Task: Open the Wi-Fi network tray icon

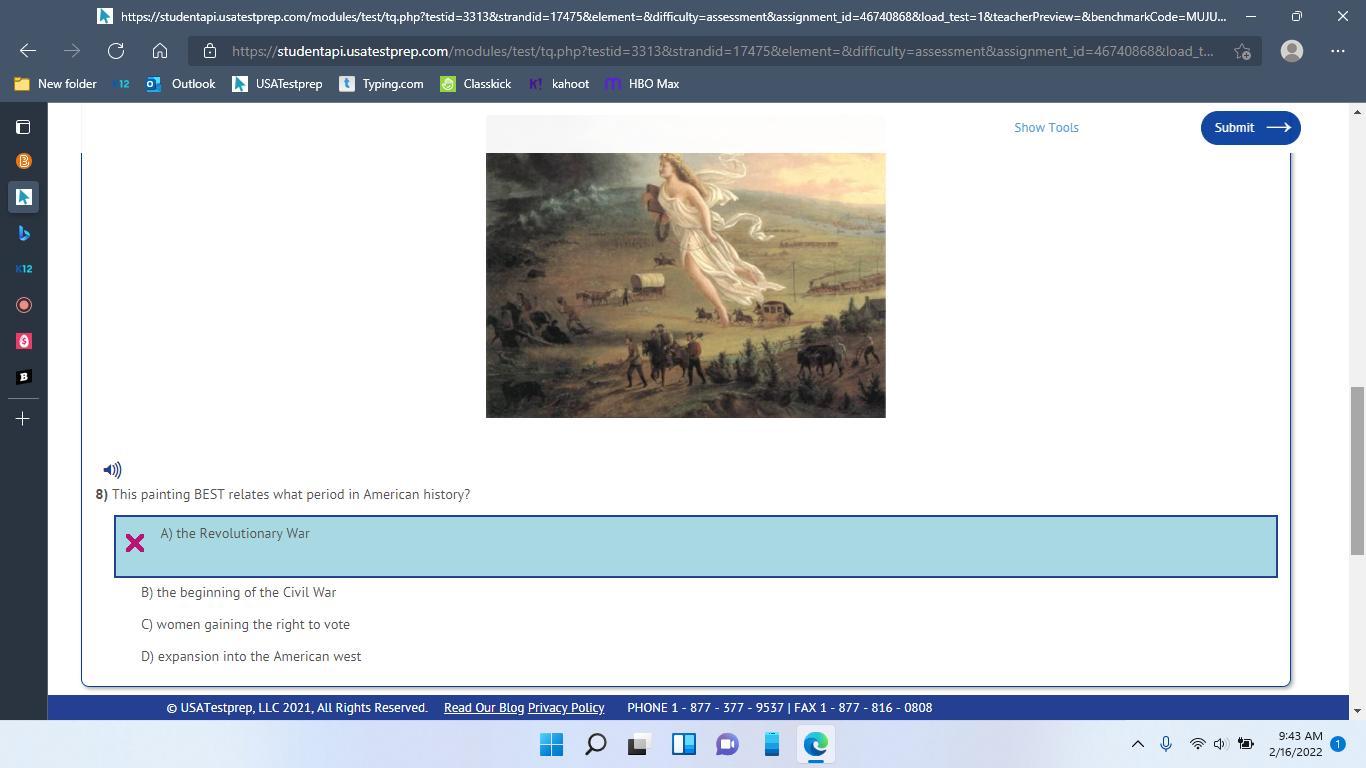Action: click(x=1197, y=744)
